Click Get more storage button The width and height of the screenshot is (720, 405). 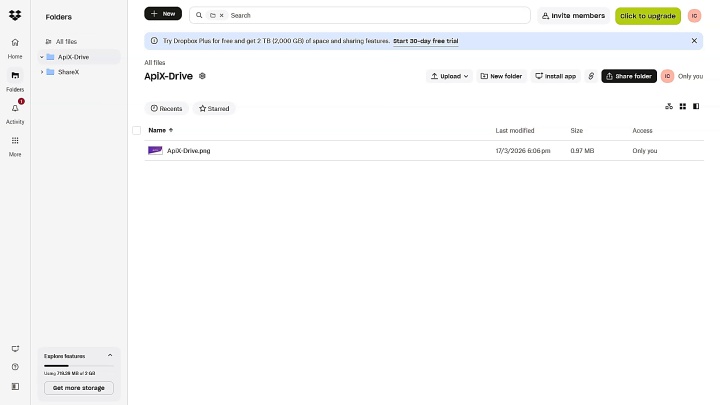click(x=79, y=388)
